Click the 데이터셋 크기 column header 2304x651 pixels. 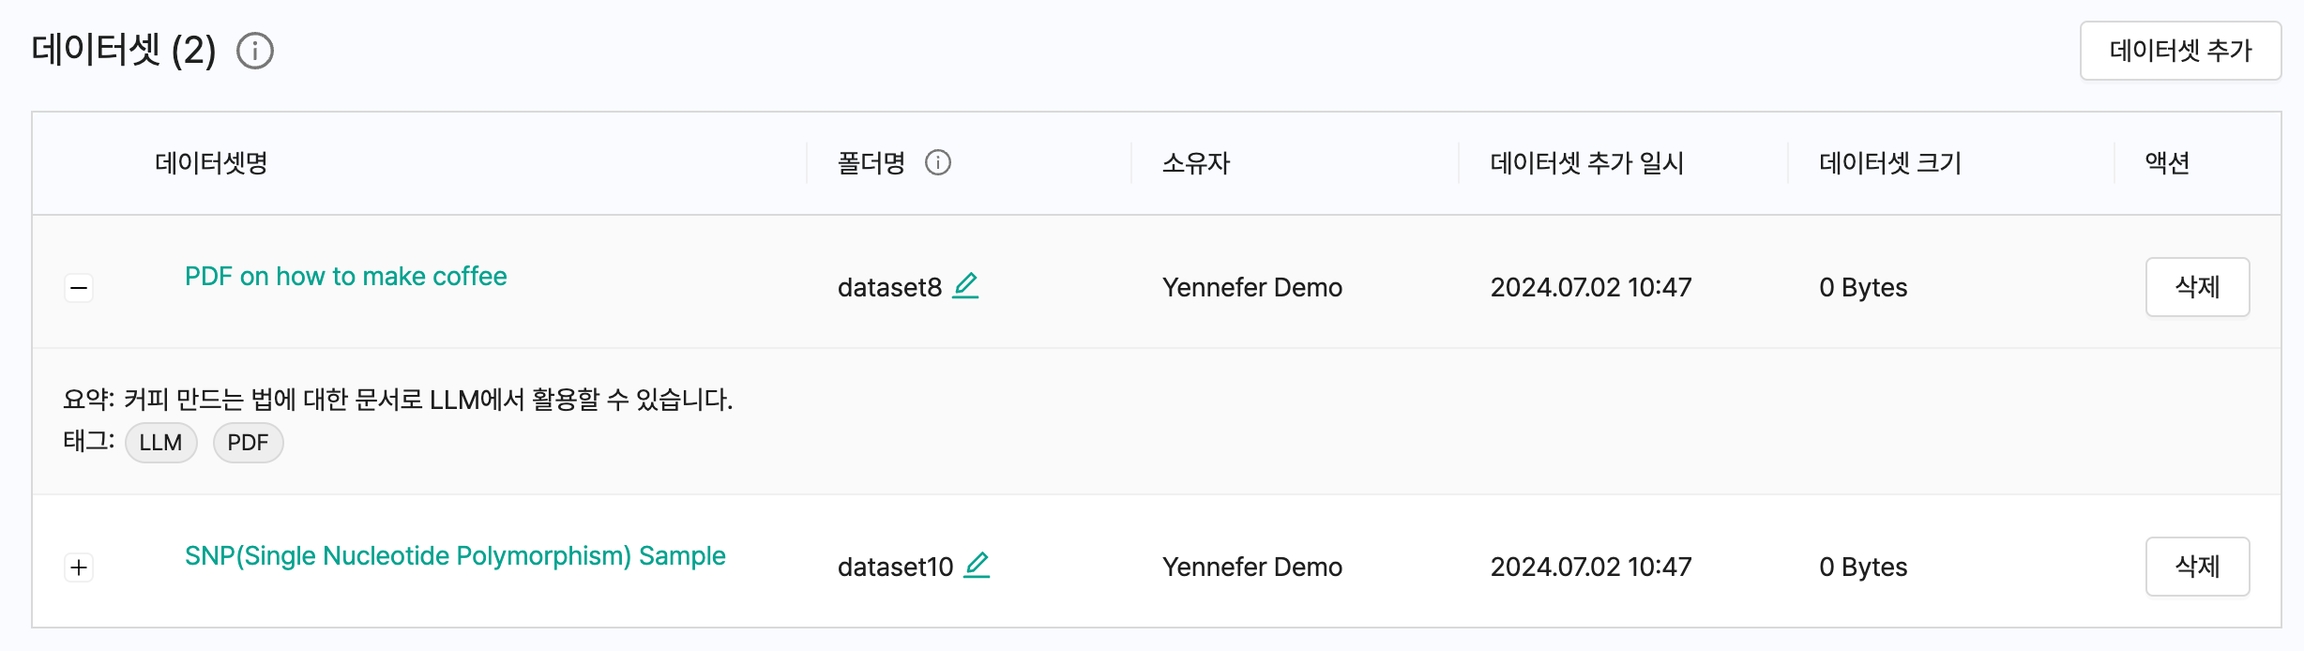click(x=1889, y=163)
